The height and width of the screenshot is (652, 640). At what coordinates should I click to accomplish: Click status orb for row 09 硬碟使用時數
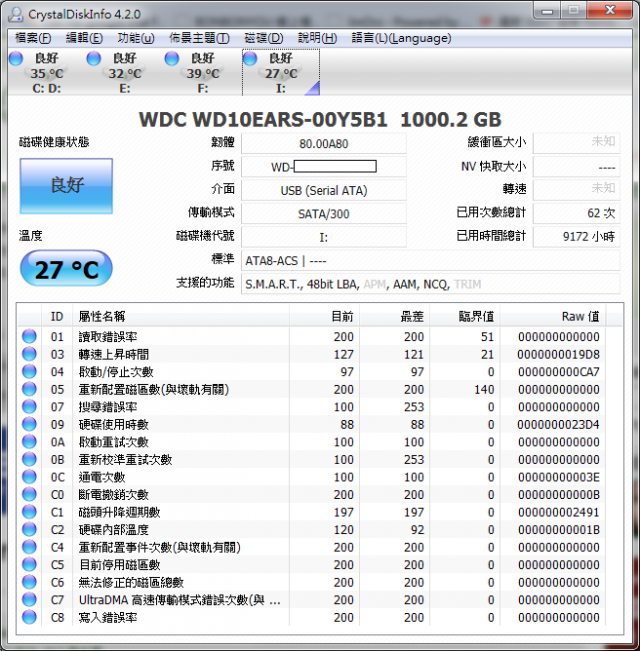[29, 424]
